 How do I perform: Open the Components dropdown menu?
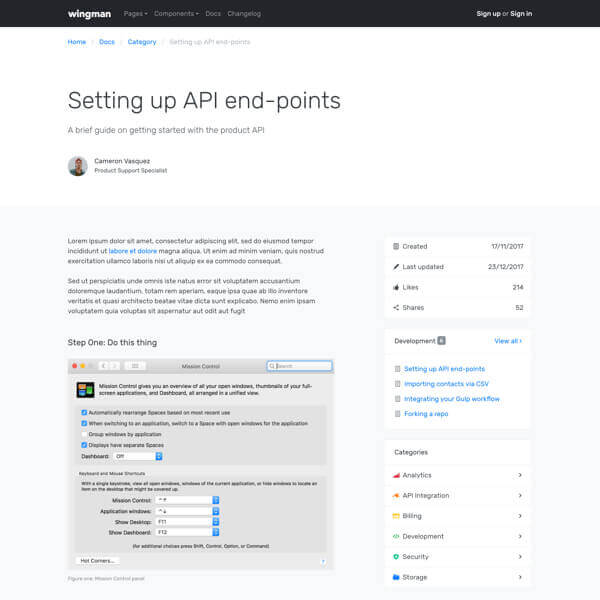click(176, 14)
